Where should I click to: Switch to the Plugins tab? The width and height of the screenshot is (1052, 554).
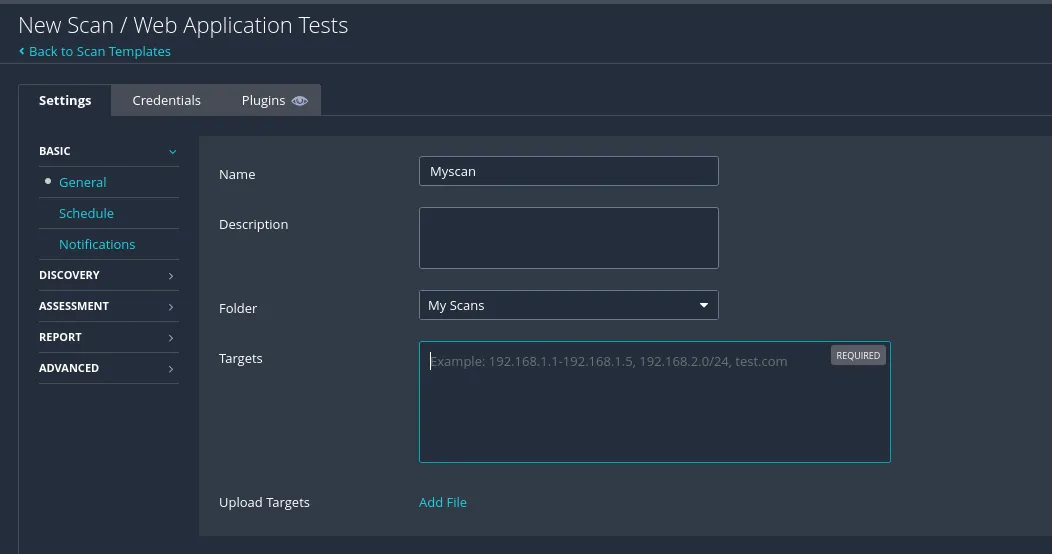263,100
